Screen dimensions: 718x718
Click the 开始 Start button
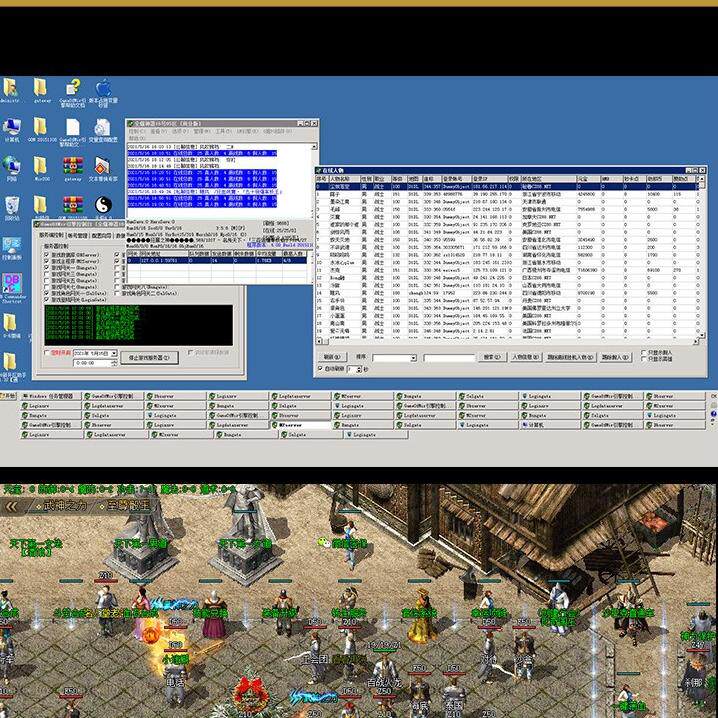pyautogui.click(x=9, y=396)
